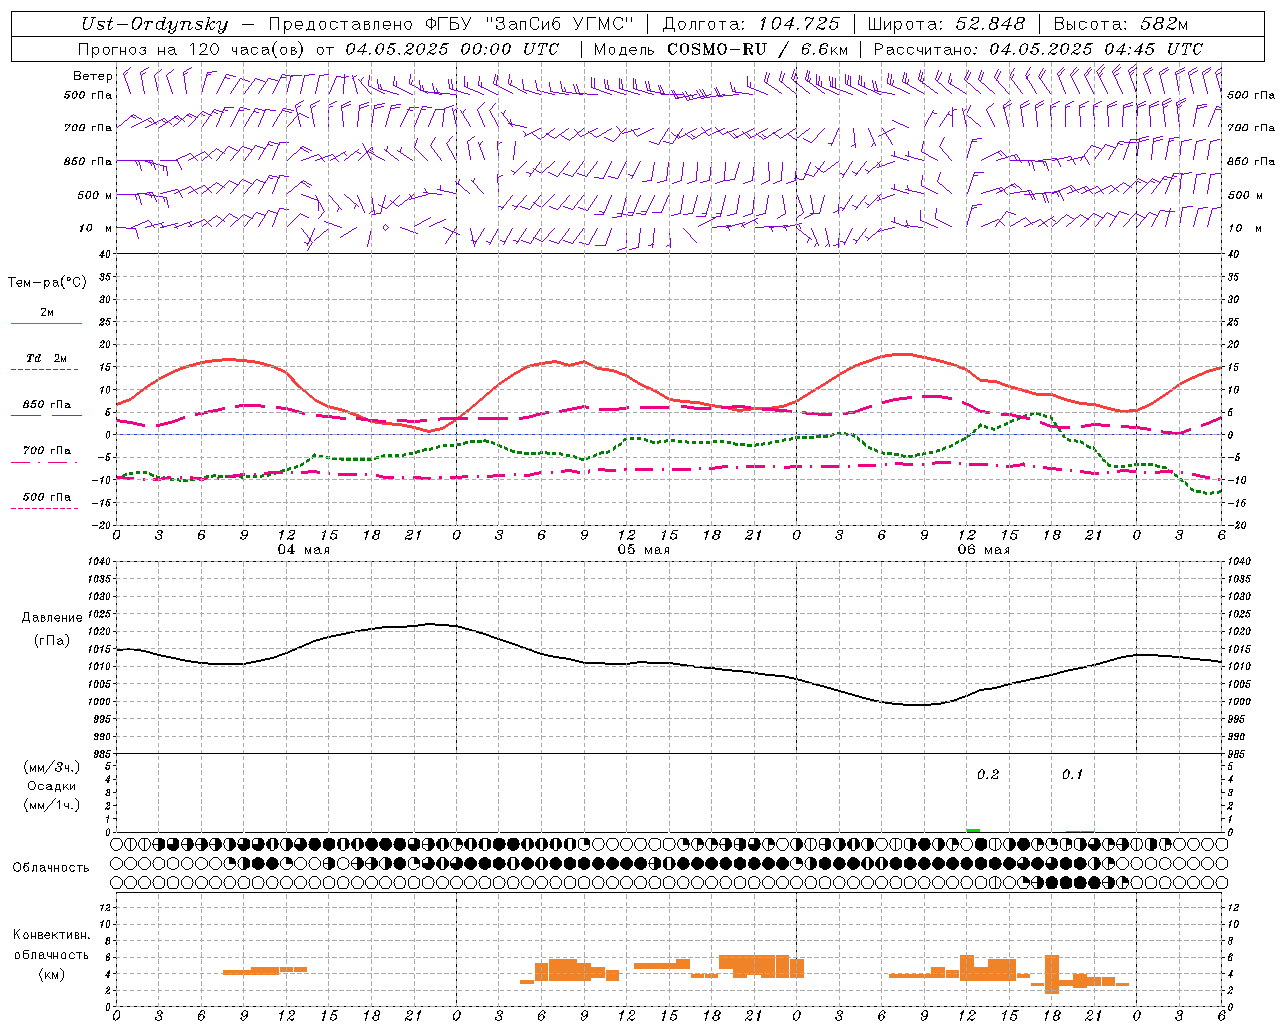The height and width of the screenshot is (1024, 1280).
Task: Click the precipitation value 0.2
Action: [x=988, y=774]
